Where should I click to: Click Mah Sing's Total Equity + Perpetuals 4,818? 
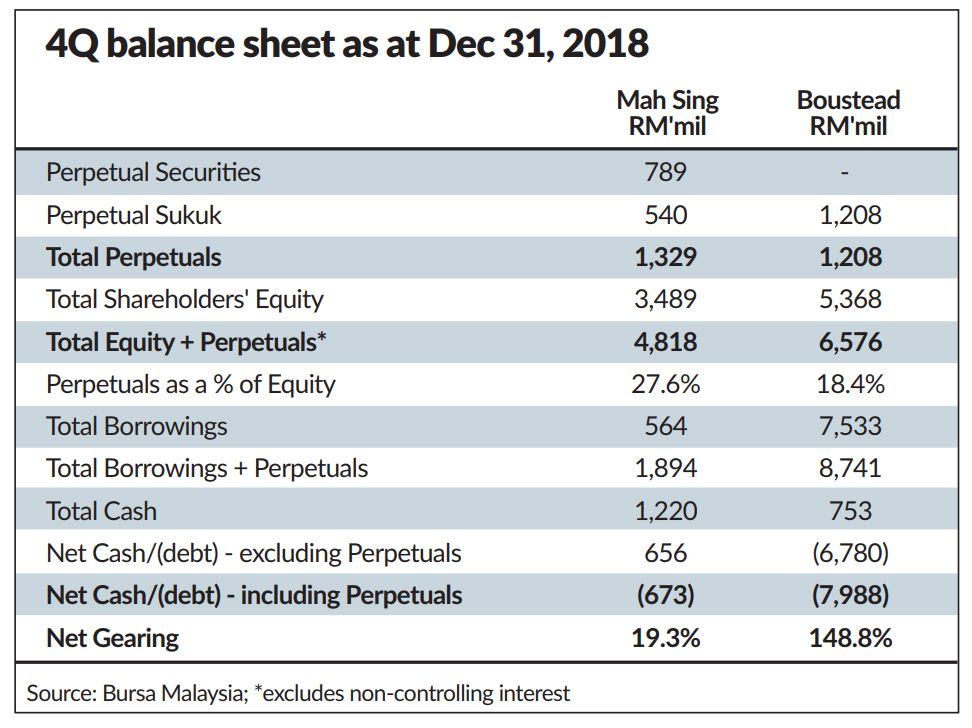pos(666,342)
